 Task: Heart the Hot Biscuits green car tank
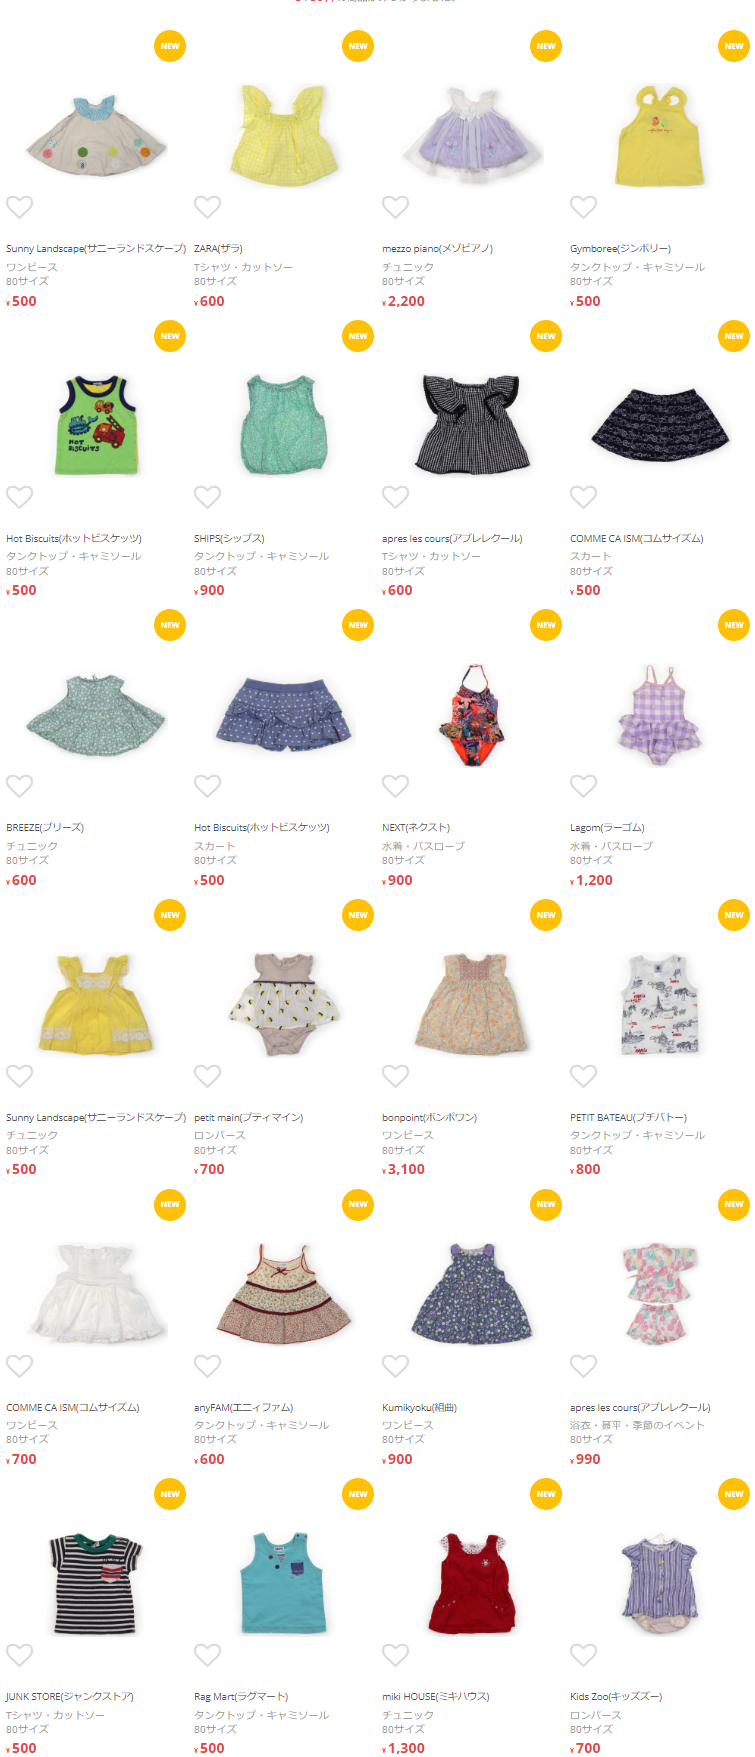[x=20, y=497]
